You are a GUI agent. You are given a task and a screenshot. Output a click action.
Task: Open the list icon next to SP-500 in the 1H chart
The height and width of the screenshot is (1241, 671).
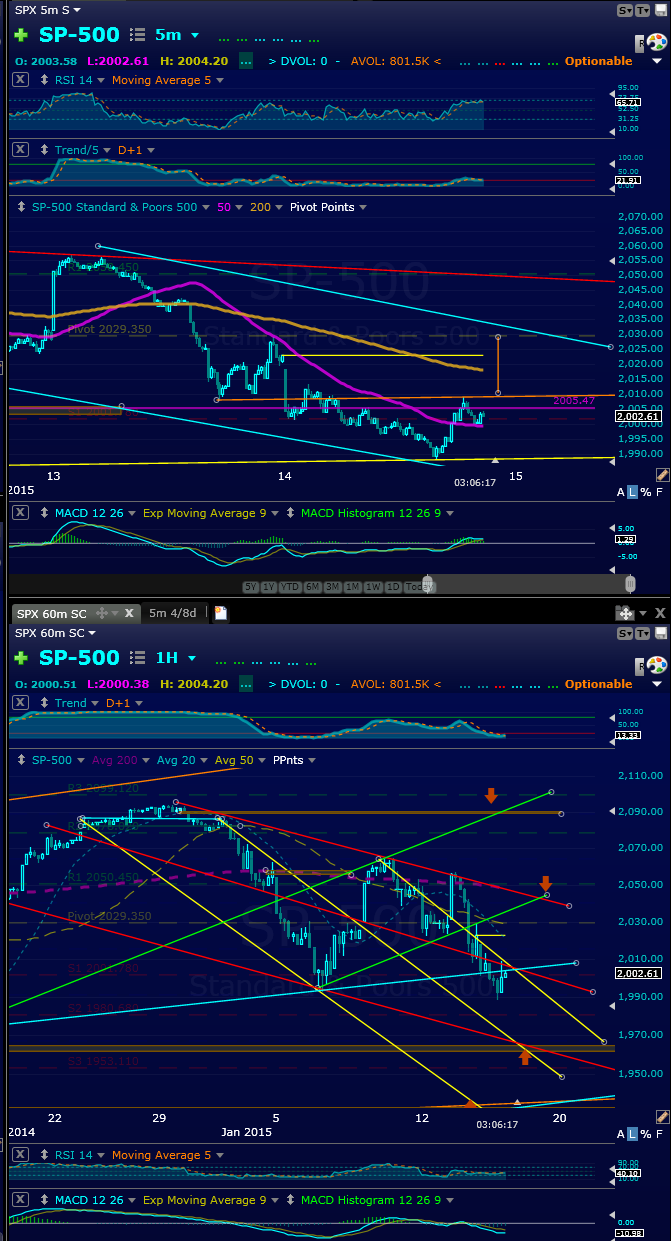[137, 658]
